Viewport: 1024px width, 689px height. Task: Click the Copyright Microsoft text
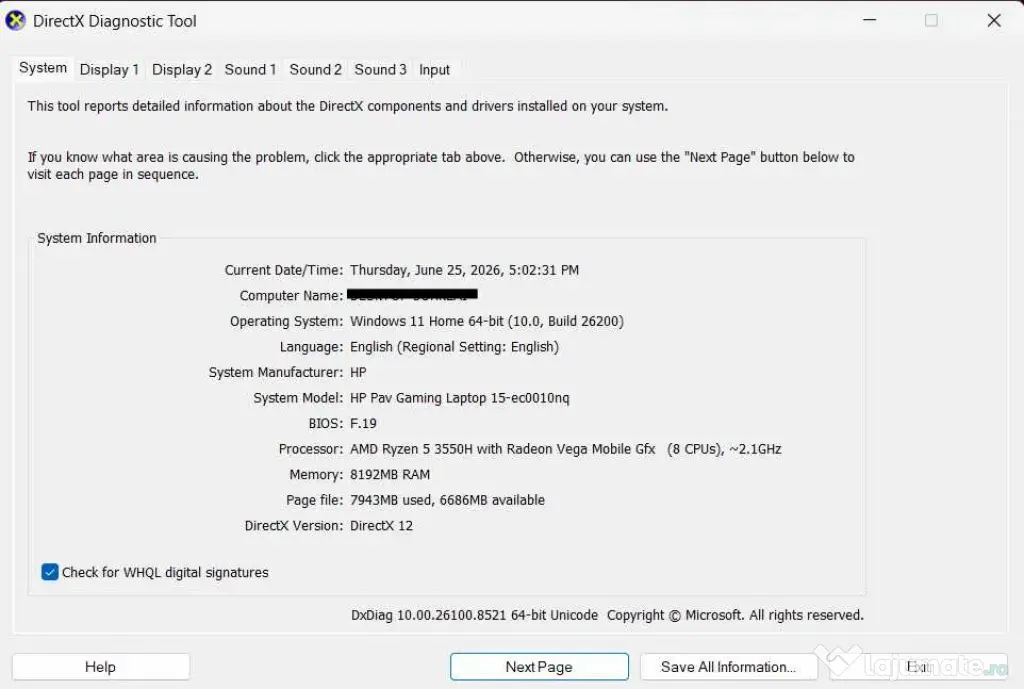pos(735,615)
